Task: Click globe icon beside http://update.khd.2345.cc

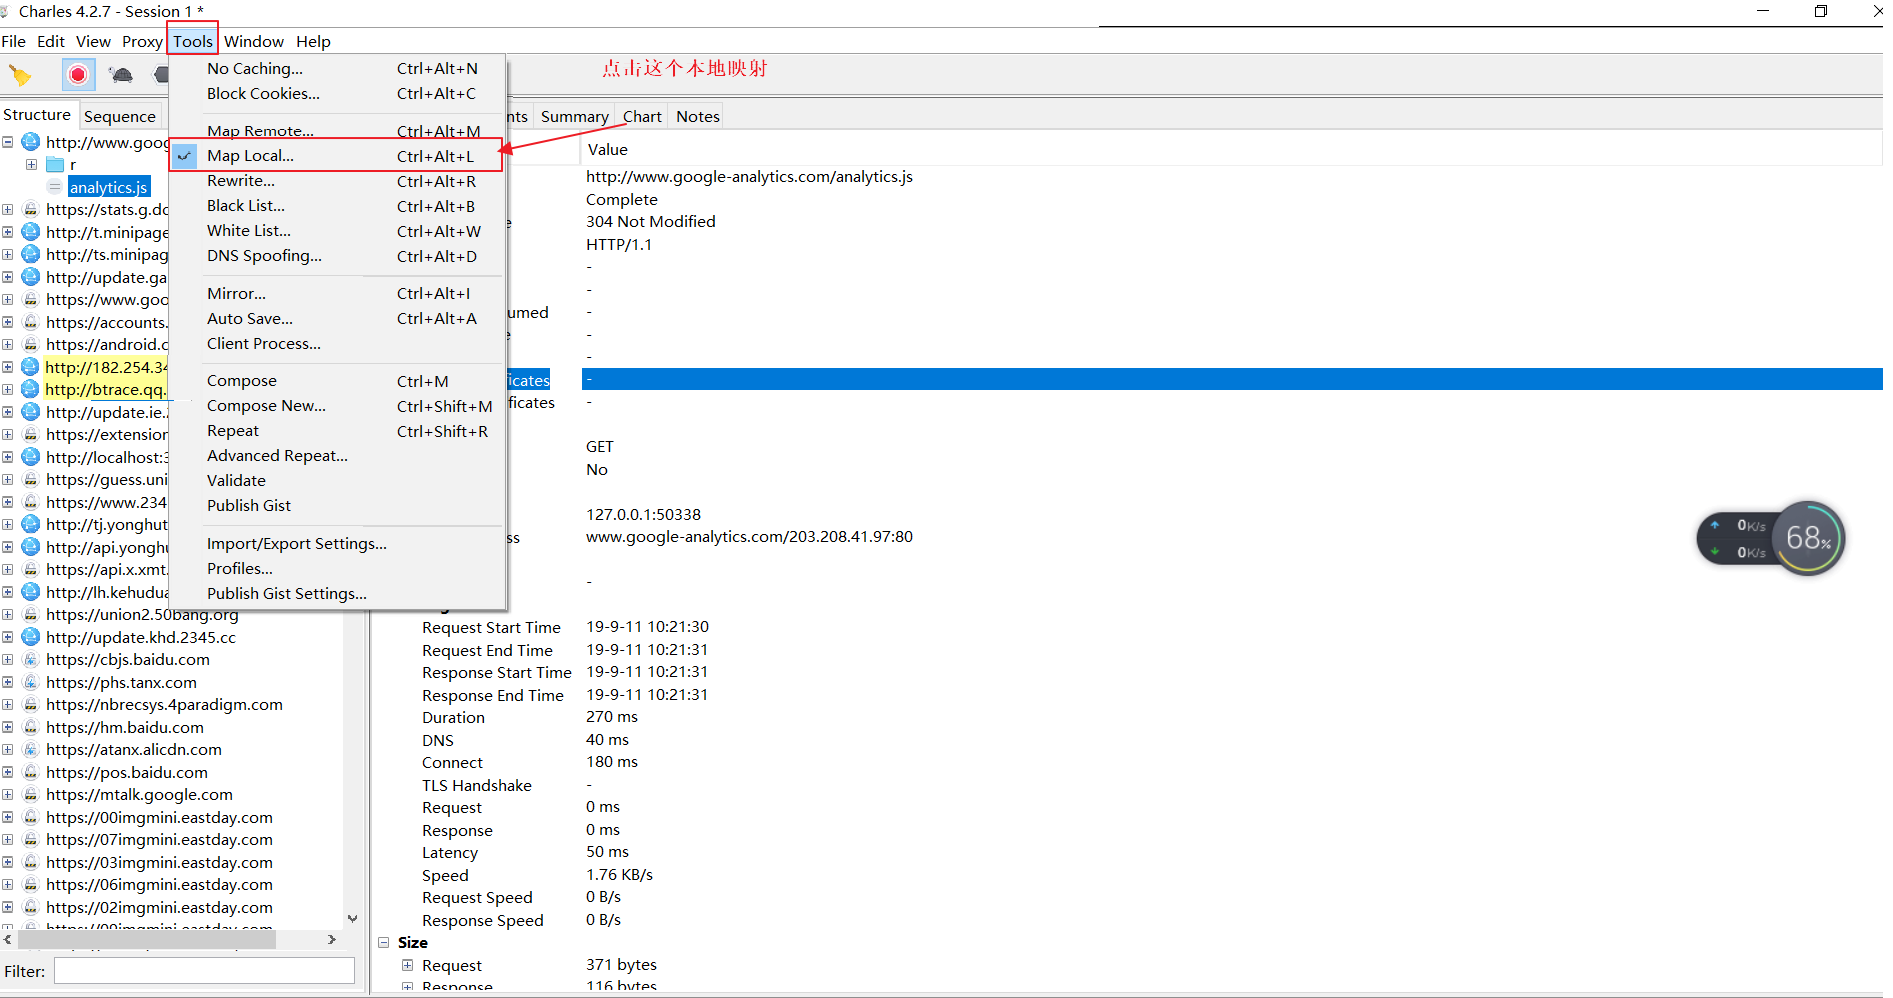Action: pos(31,637)
